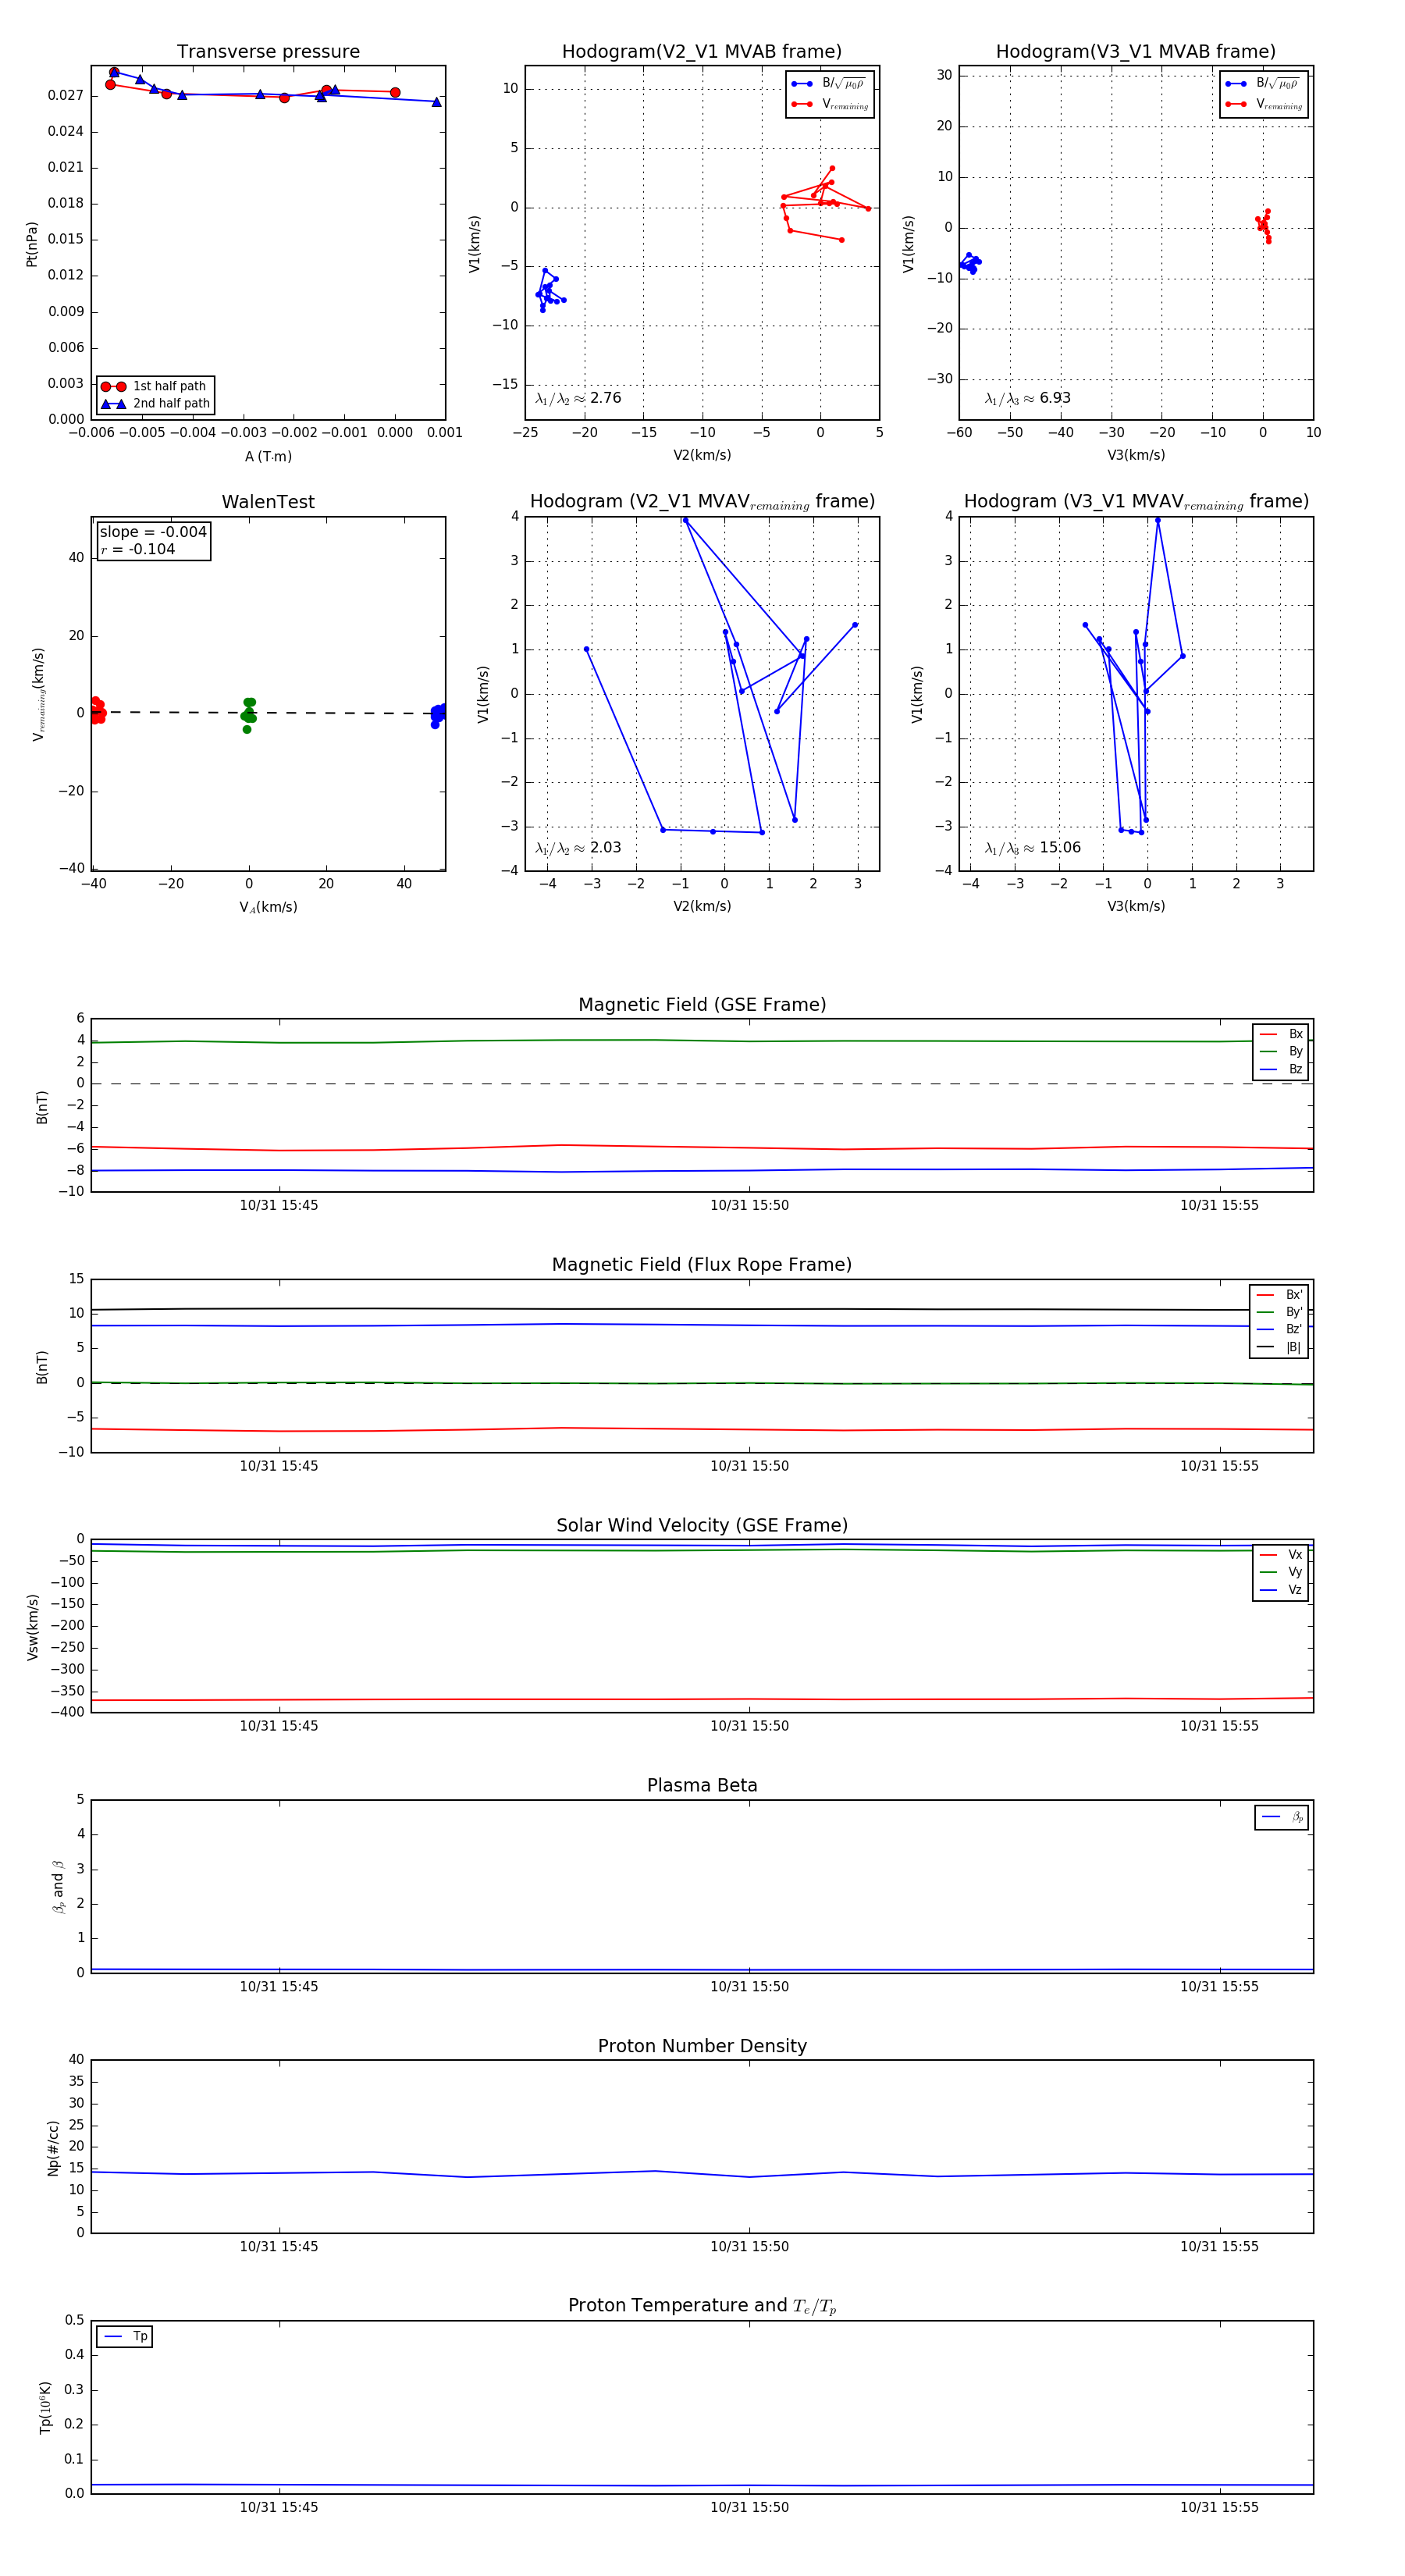This screenshot has width=1405, height=2576.
Task: Click the '1st half path' legend entry
Action: click(x=155, y=386)
